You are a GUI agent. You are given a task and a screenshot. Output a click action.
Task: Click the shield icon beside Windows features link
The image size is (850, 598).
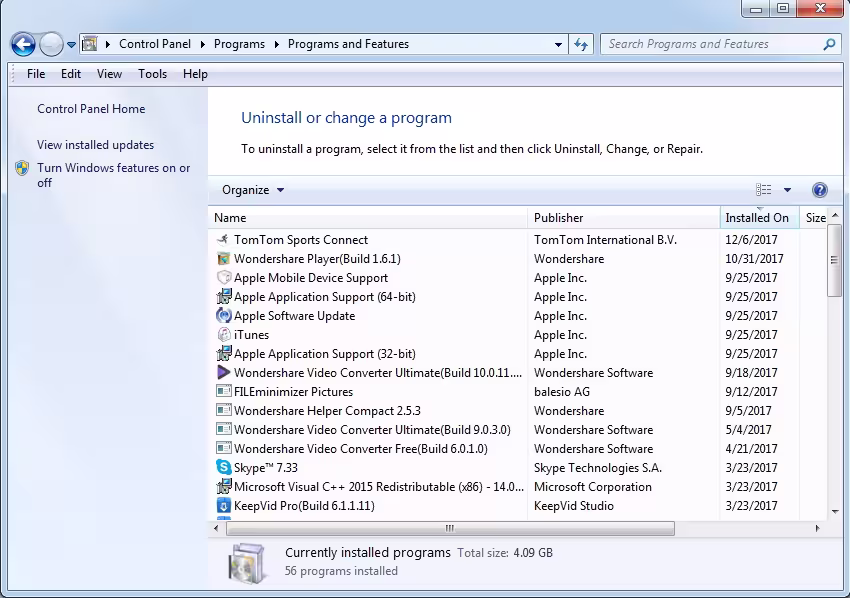coord(22,168)
